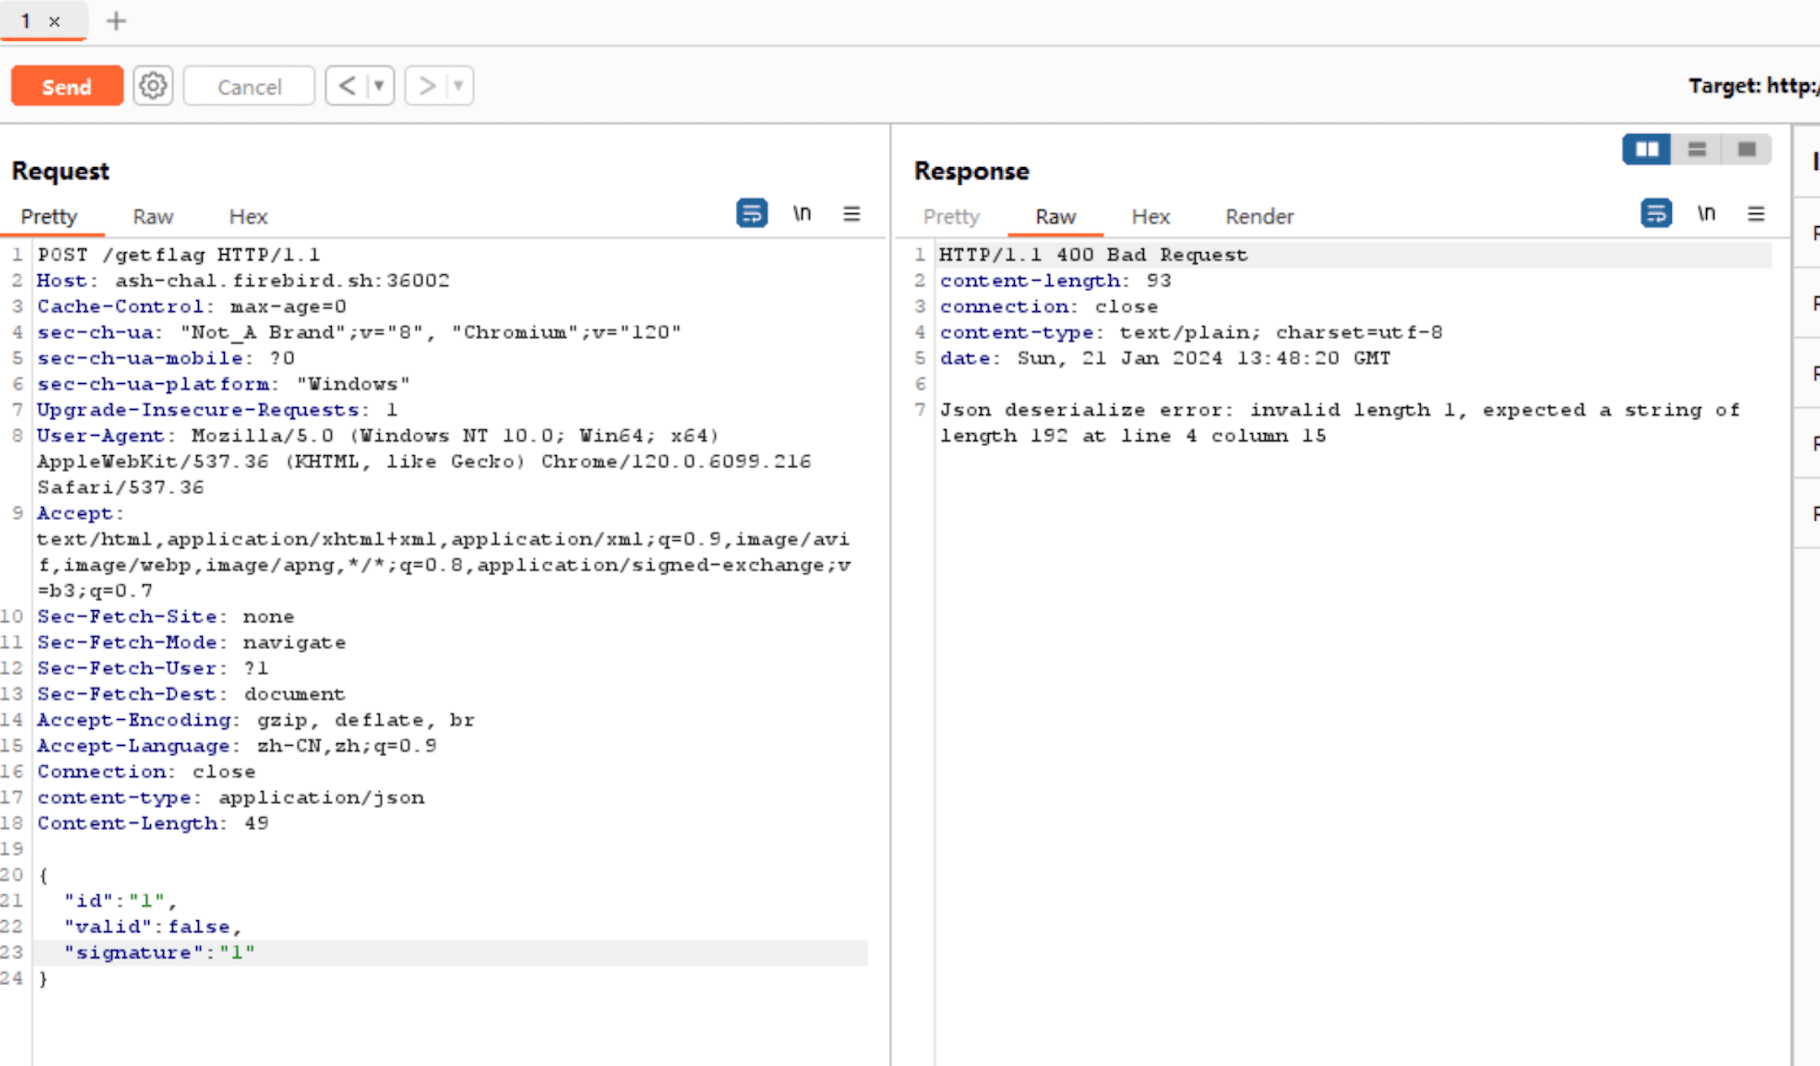Open Response panel hamburger menu
The width and height of the screenshot is (1820, 1066).
point(1755,214)
